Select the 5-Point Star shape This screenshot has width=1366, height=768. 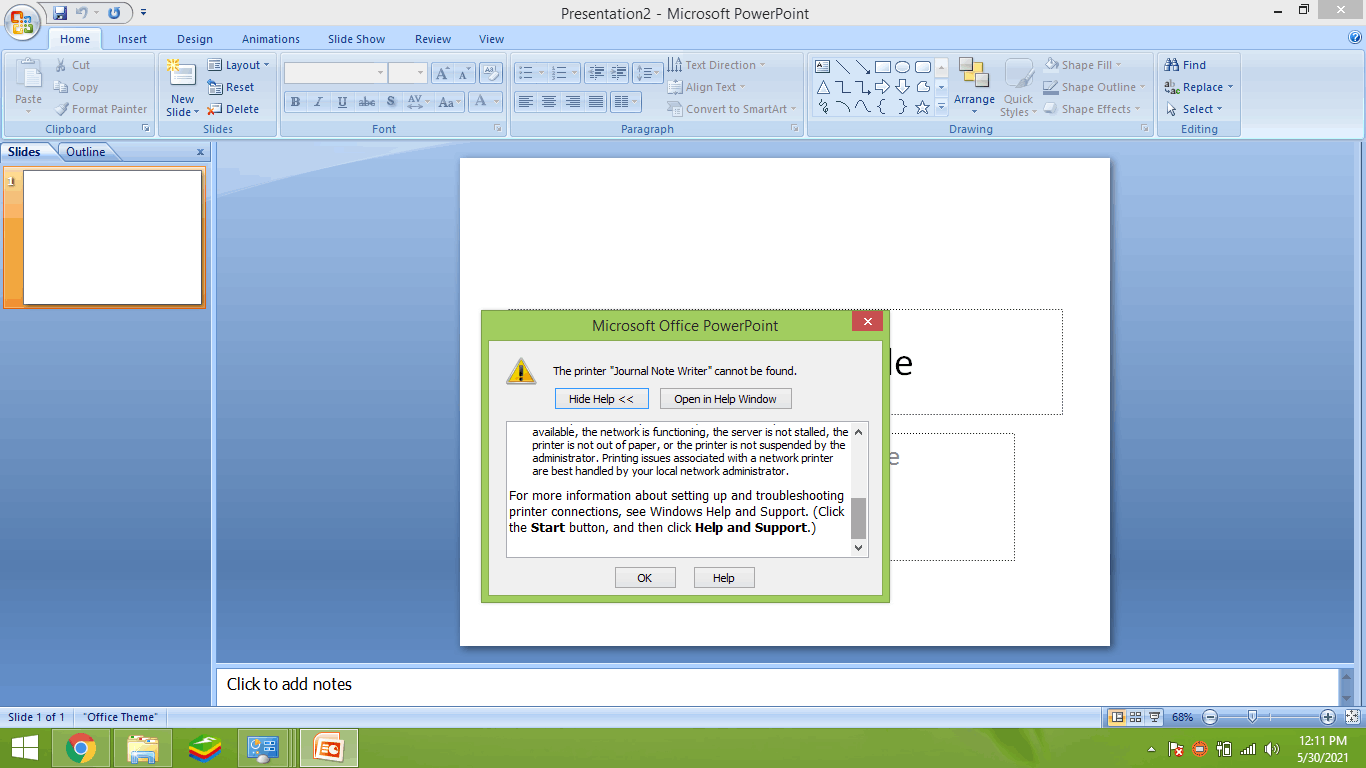(922, 107)
